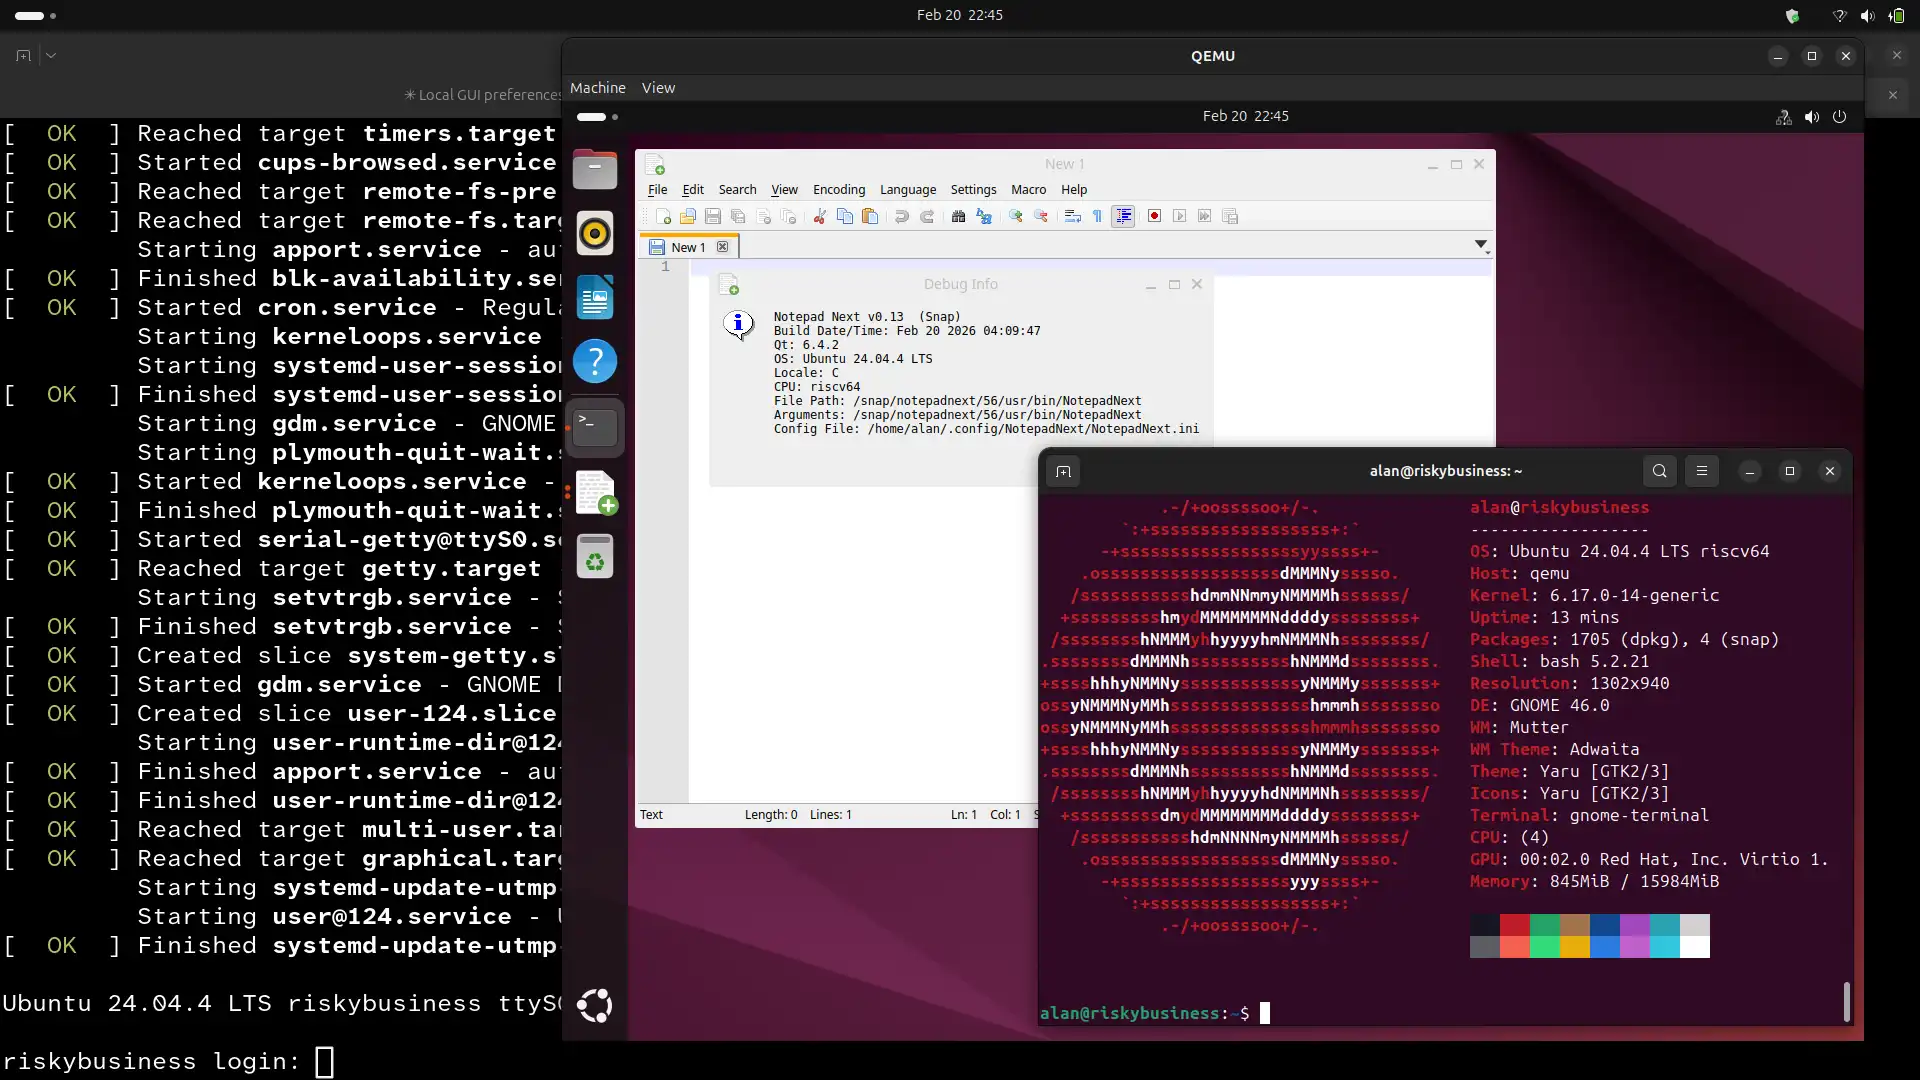Open Terminal from the guest dock
1920x1080 pixels.
[x=595, y=427]
